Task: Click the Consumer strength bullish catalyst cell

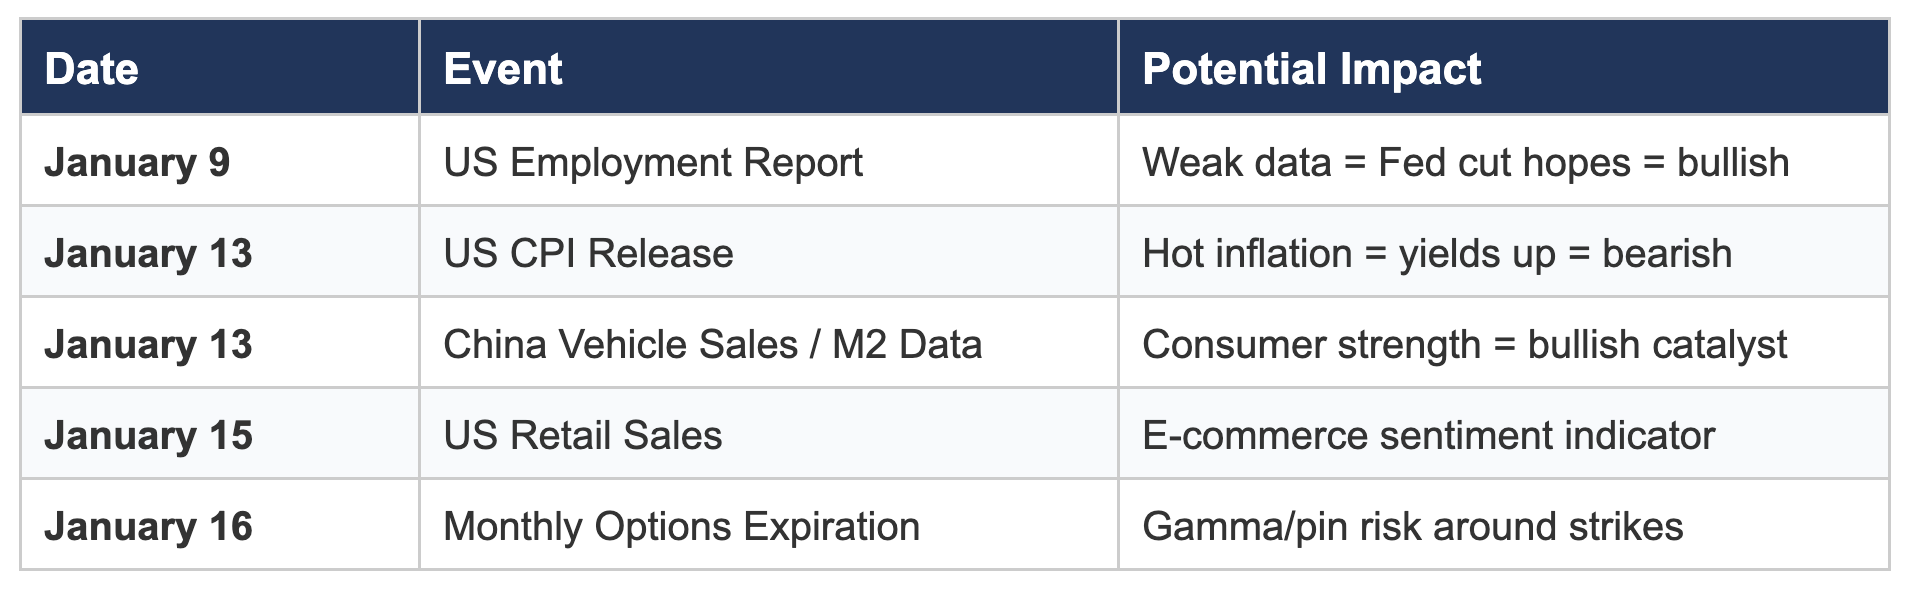Action: click(1503, 343)
